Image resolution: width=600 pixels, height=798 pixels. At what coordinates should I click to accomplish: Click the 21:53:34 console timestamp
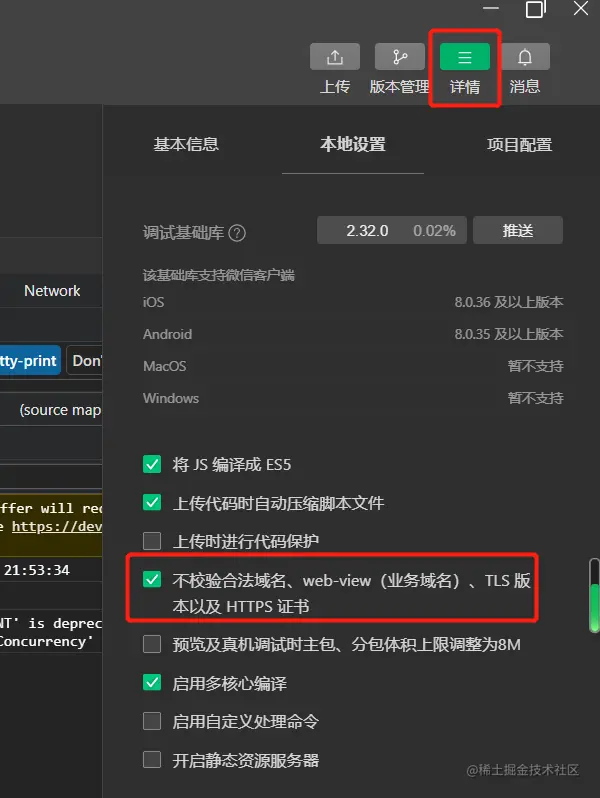click(37, 570)
